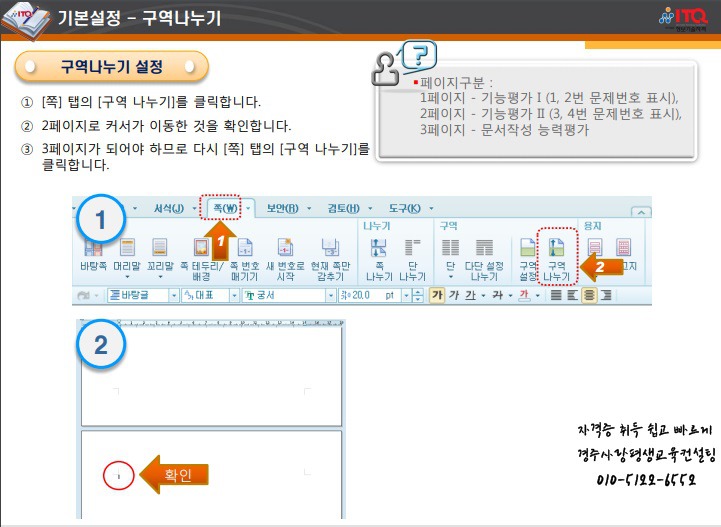721x527 pixels.
Task: Open 구역 설정 section settings
Action: point(527,259)
